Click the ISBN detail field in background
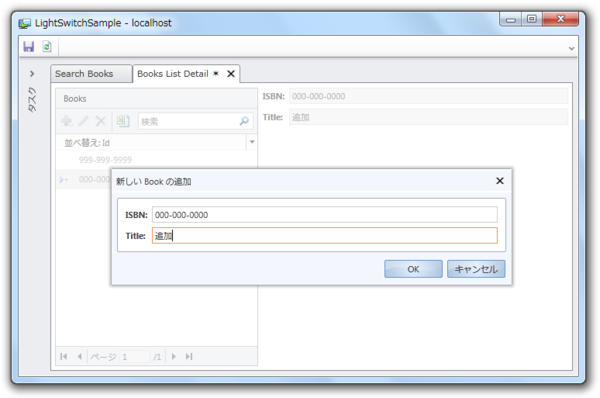Image resolution: width=600 pixels, height=398 pixels. coord(428,96)
